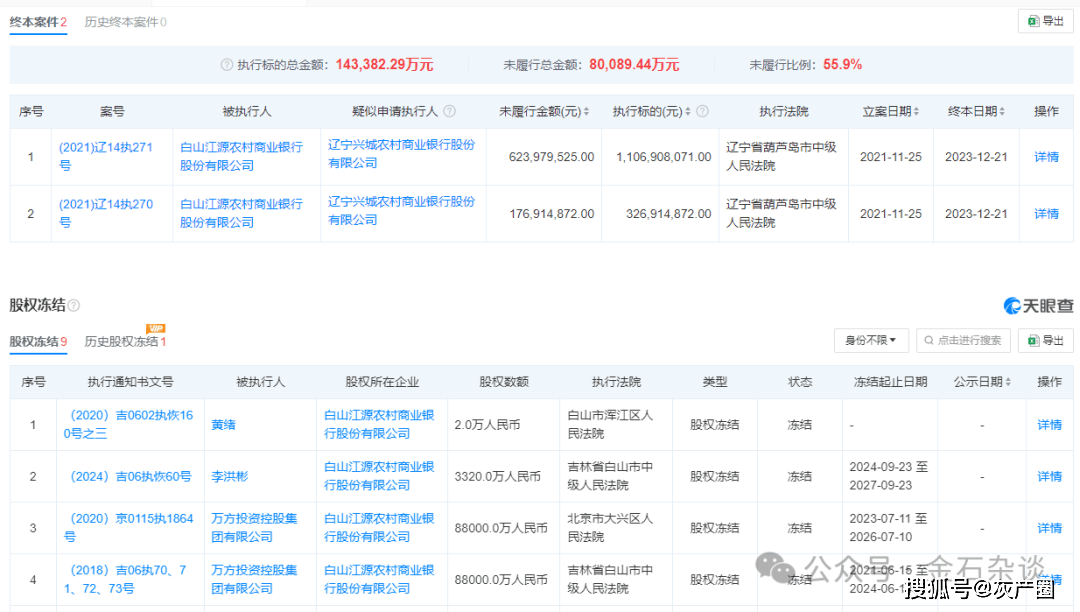Open the 身份不限 dropdown filter

click(871, 340)
